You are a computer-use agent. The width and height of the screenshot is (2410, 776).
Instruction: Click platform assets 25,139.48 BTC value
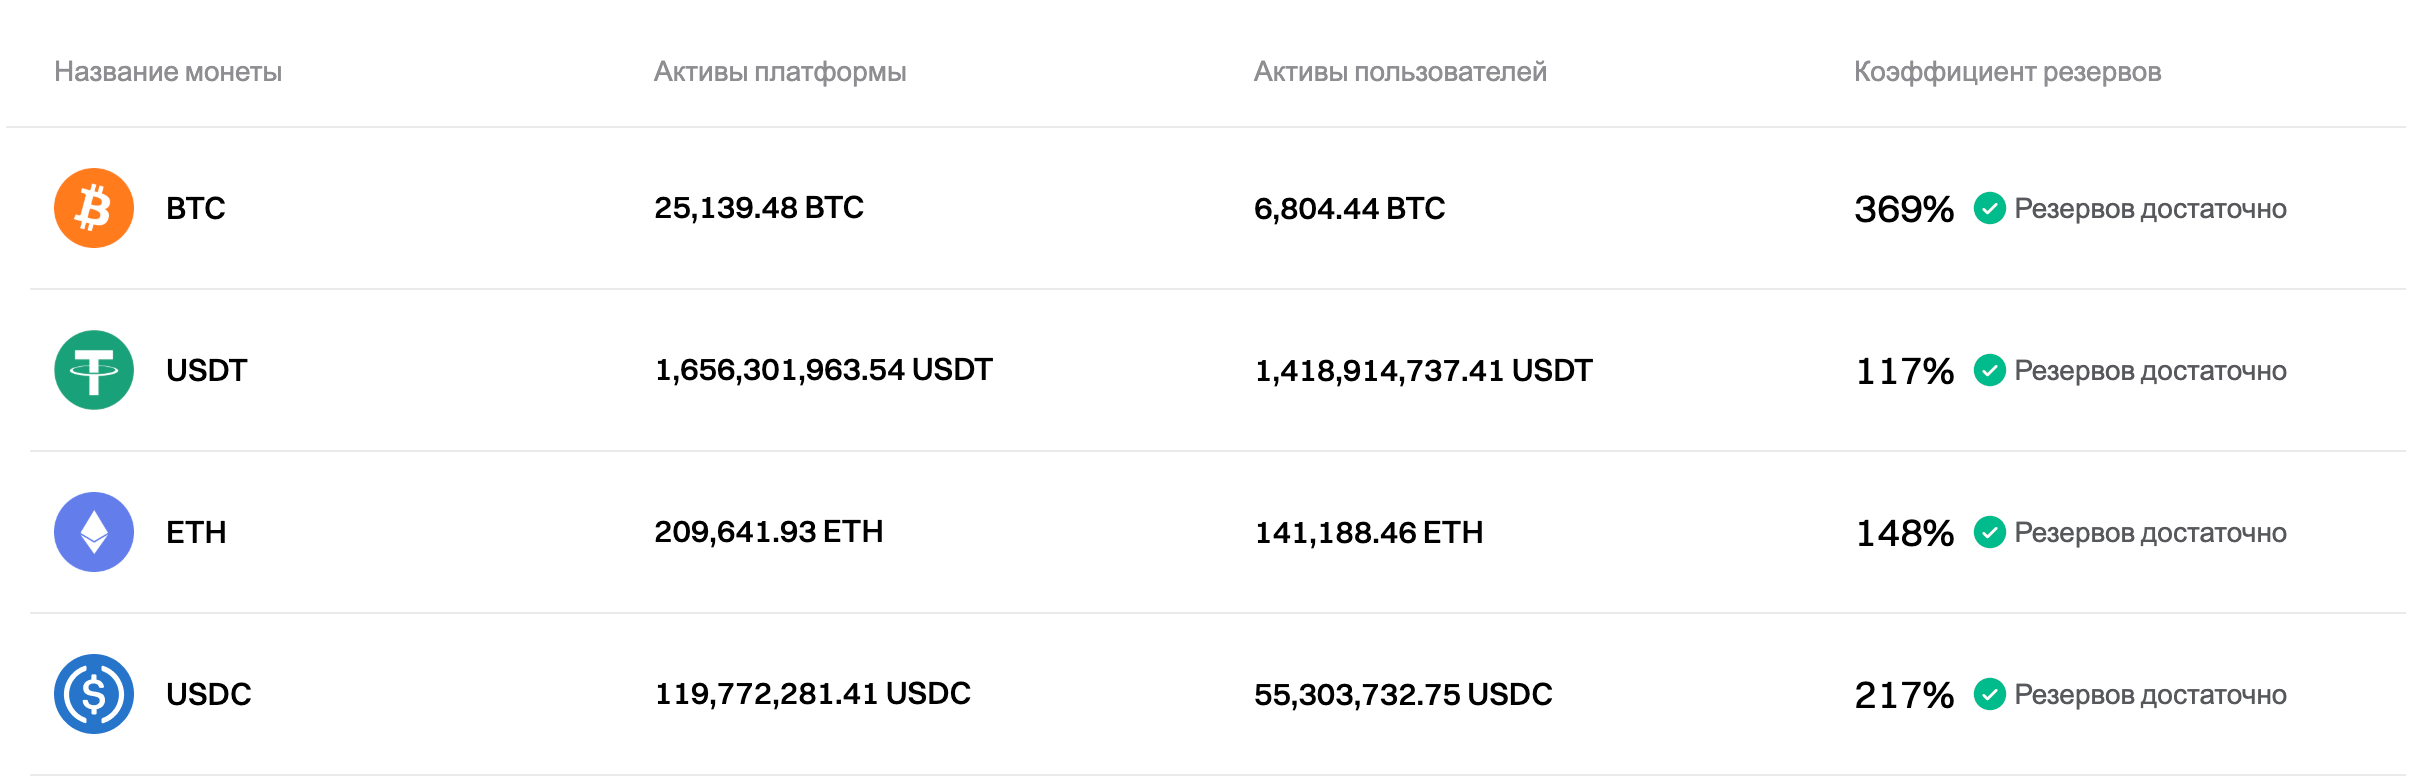(758, 208)
